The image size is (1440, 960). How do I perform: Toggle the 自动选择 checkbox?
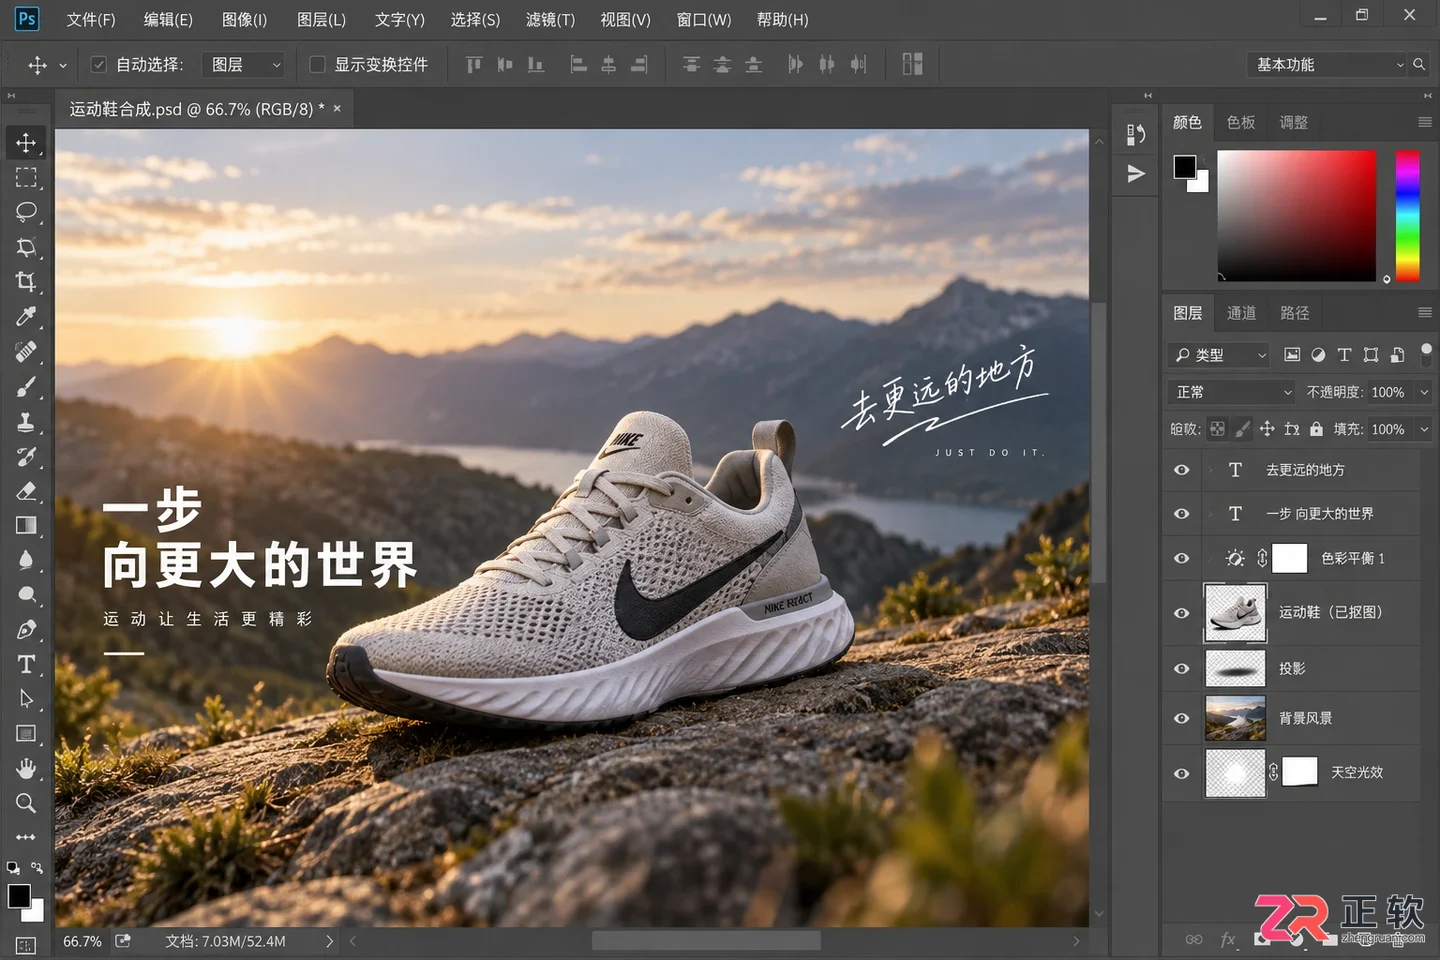pos(98,64)
